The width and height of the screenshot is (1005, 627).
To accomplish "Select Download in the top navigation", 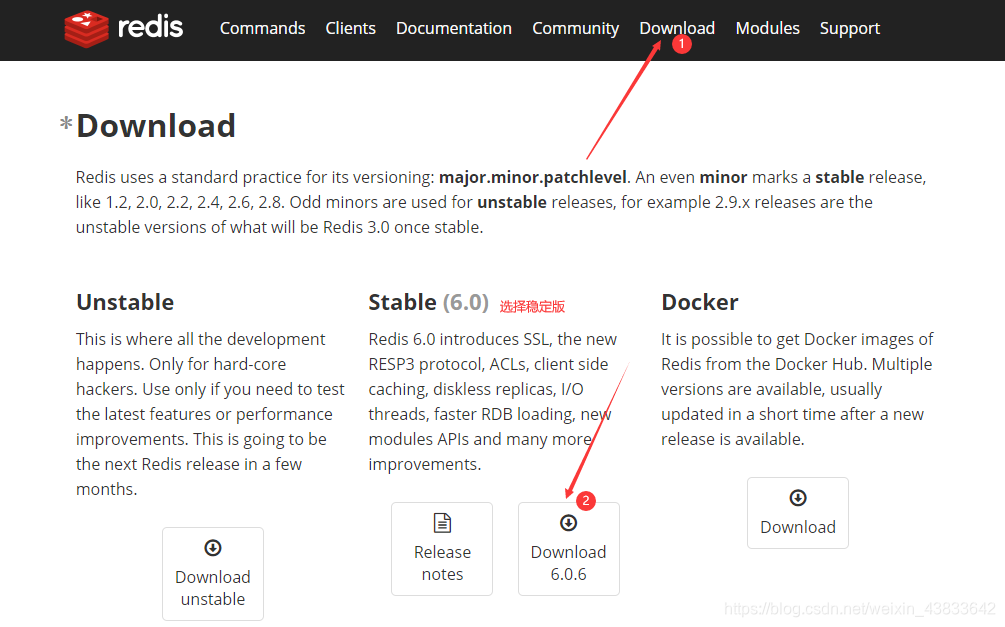I will tap(677, 28).
